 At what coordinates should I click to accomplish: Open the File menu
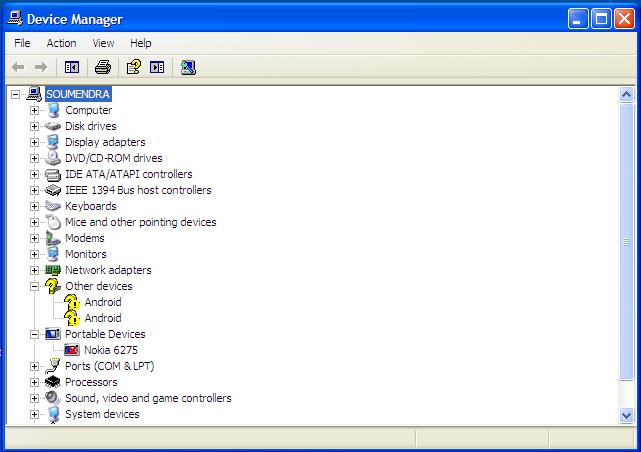22,43
